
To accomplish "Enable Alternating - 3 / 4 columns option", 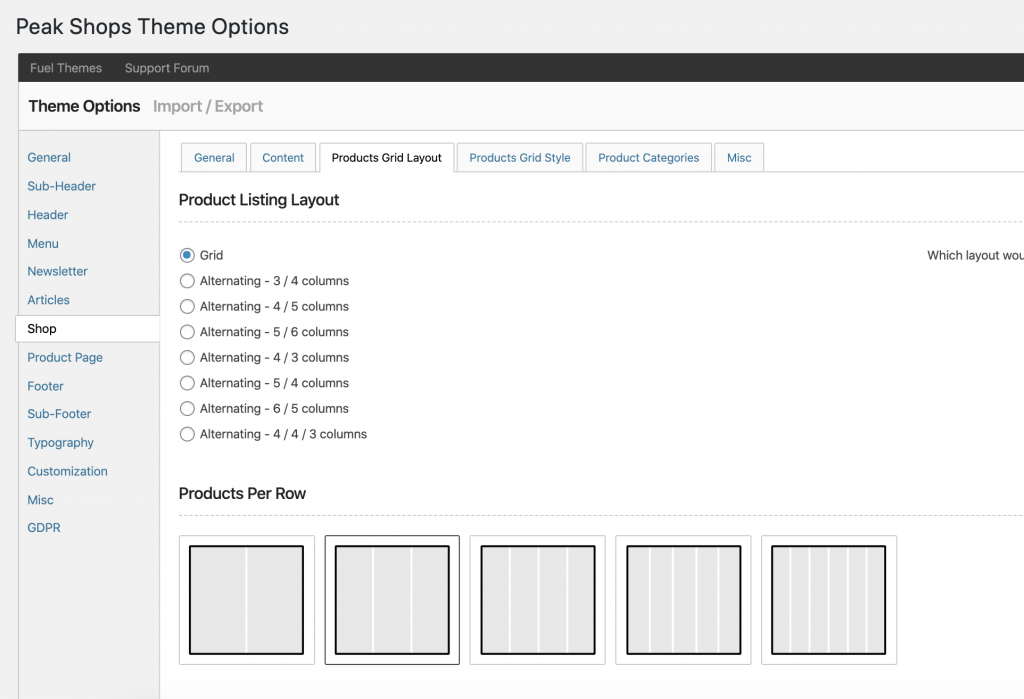I will [187, 281].
